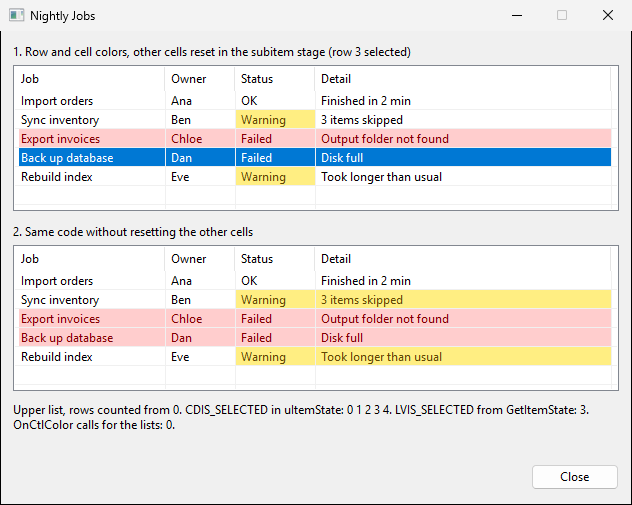
Task: Click 'Ana' owner cell in upper list
Action: pos(200,101)
